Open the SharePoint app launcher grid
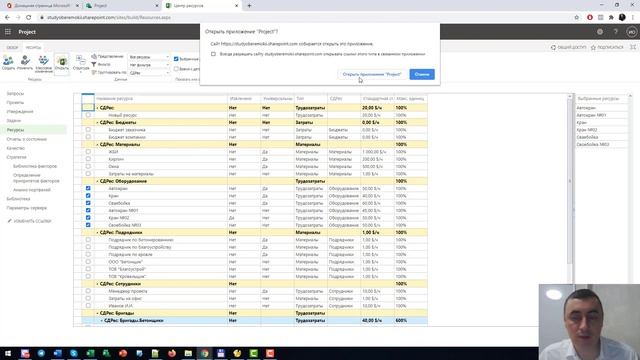 click(x=8, y=32)
